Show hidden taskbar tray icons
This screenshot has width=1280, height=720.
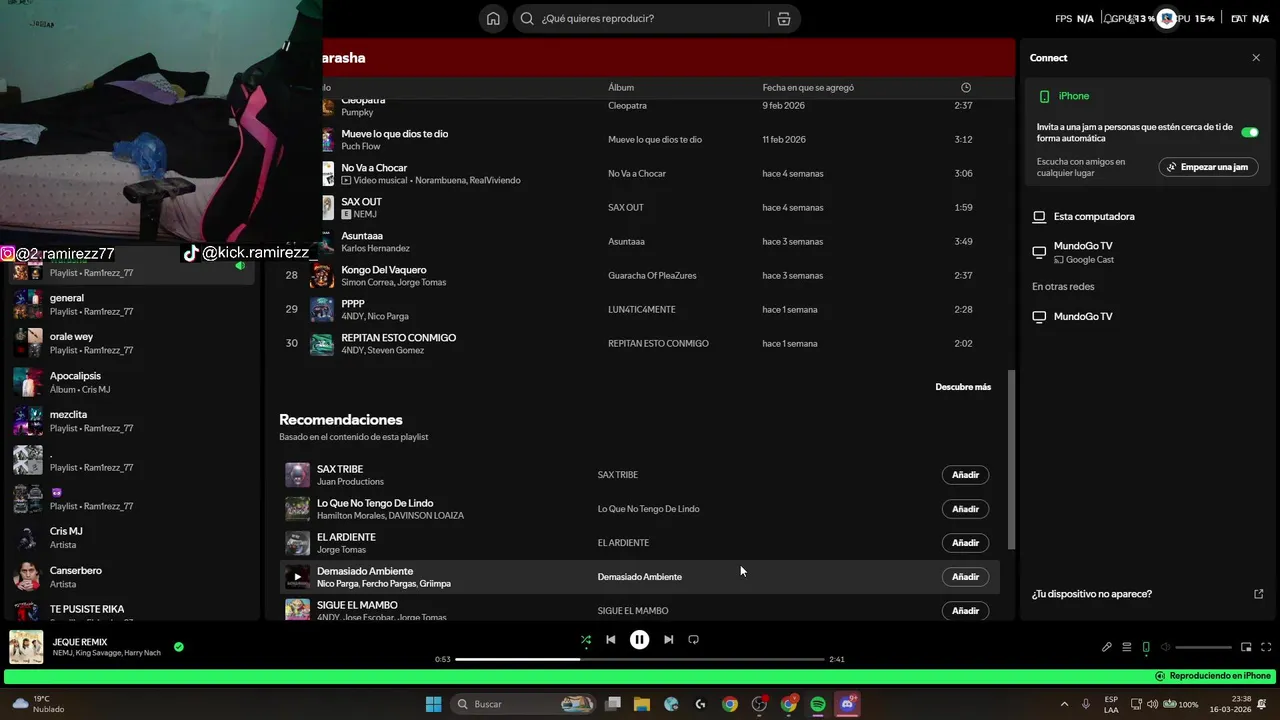pos(1066,704)
